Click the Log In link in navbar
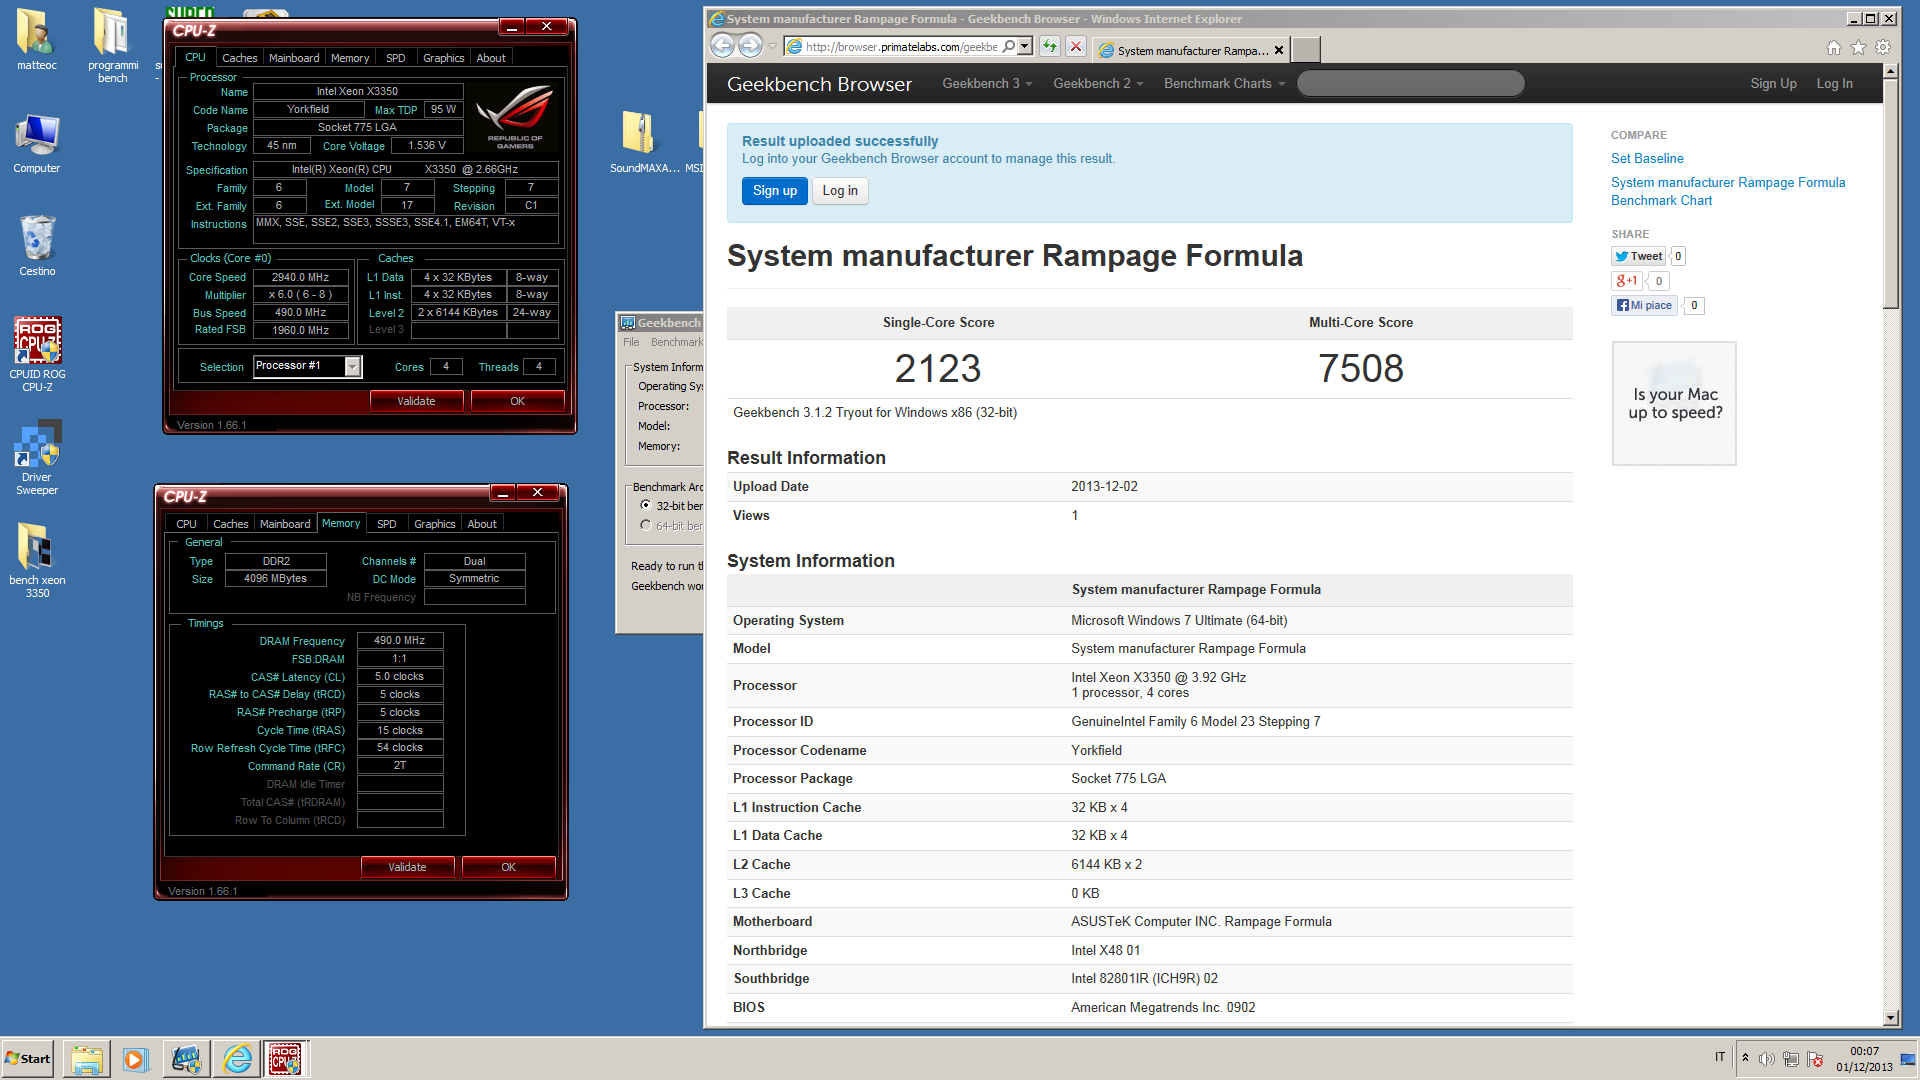Image resolution: width=1920 pixels, height=1080 pixels. 1834,84
